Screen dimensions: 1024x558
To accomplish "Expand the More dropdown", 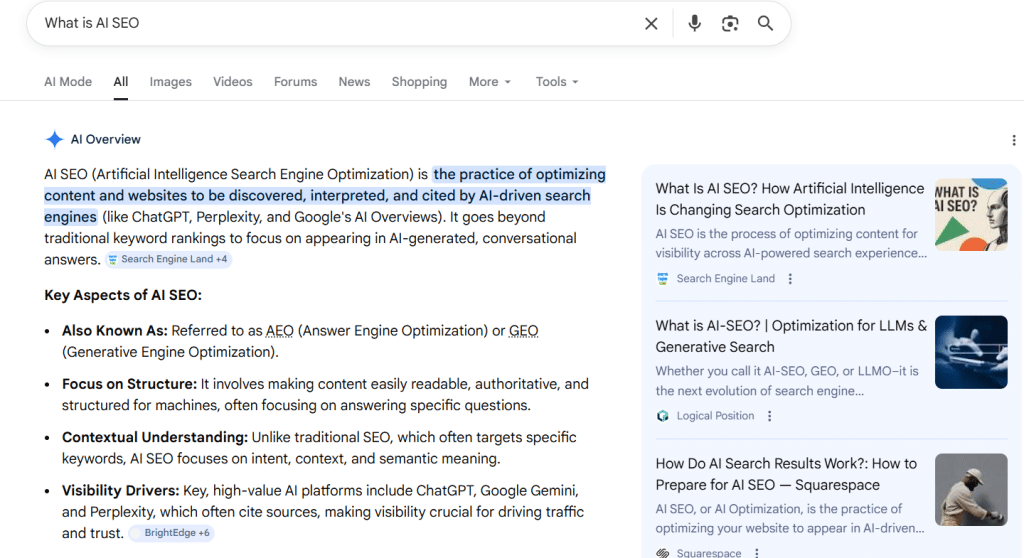I will [x=490, y=82].
